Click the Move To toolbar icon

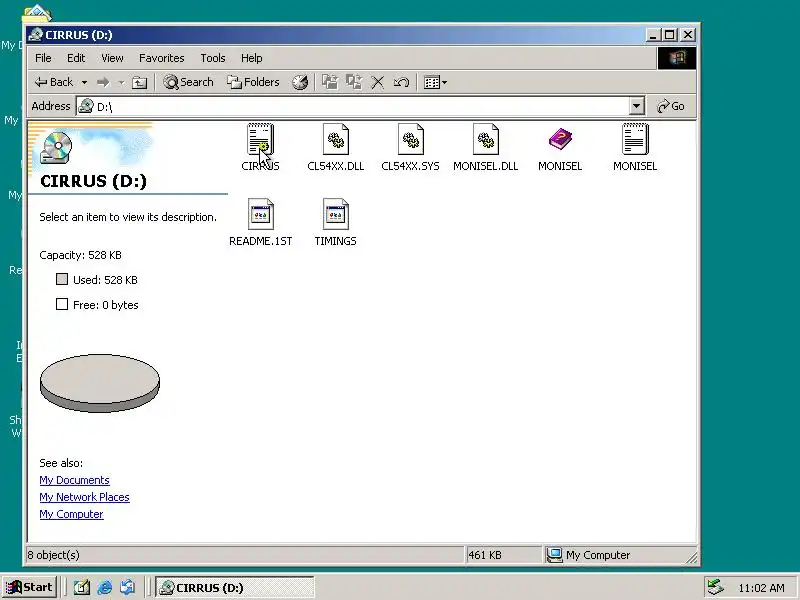click(330, 82)
